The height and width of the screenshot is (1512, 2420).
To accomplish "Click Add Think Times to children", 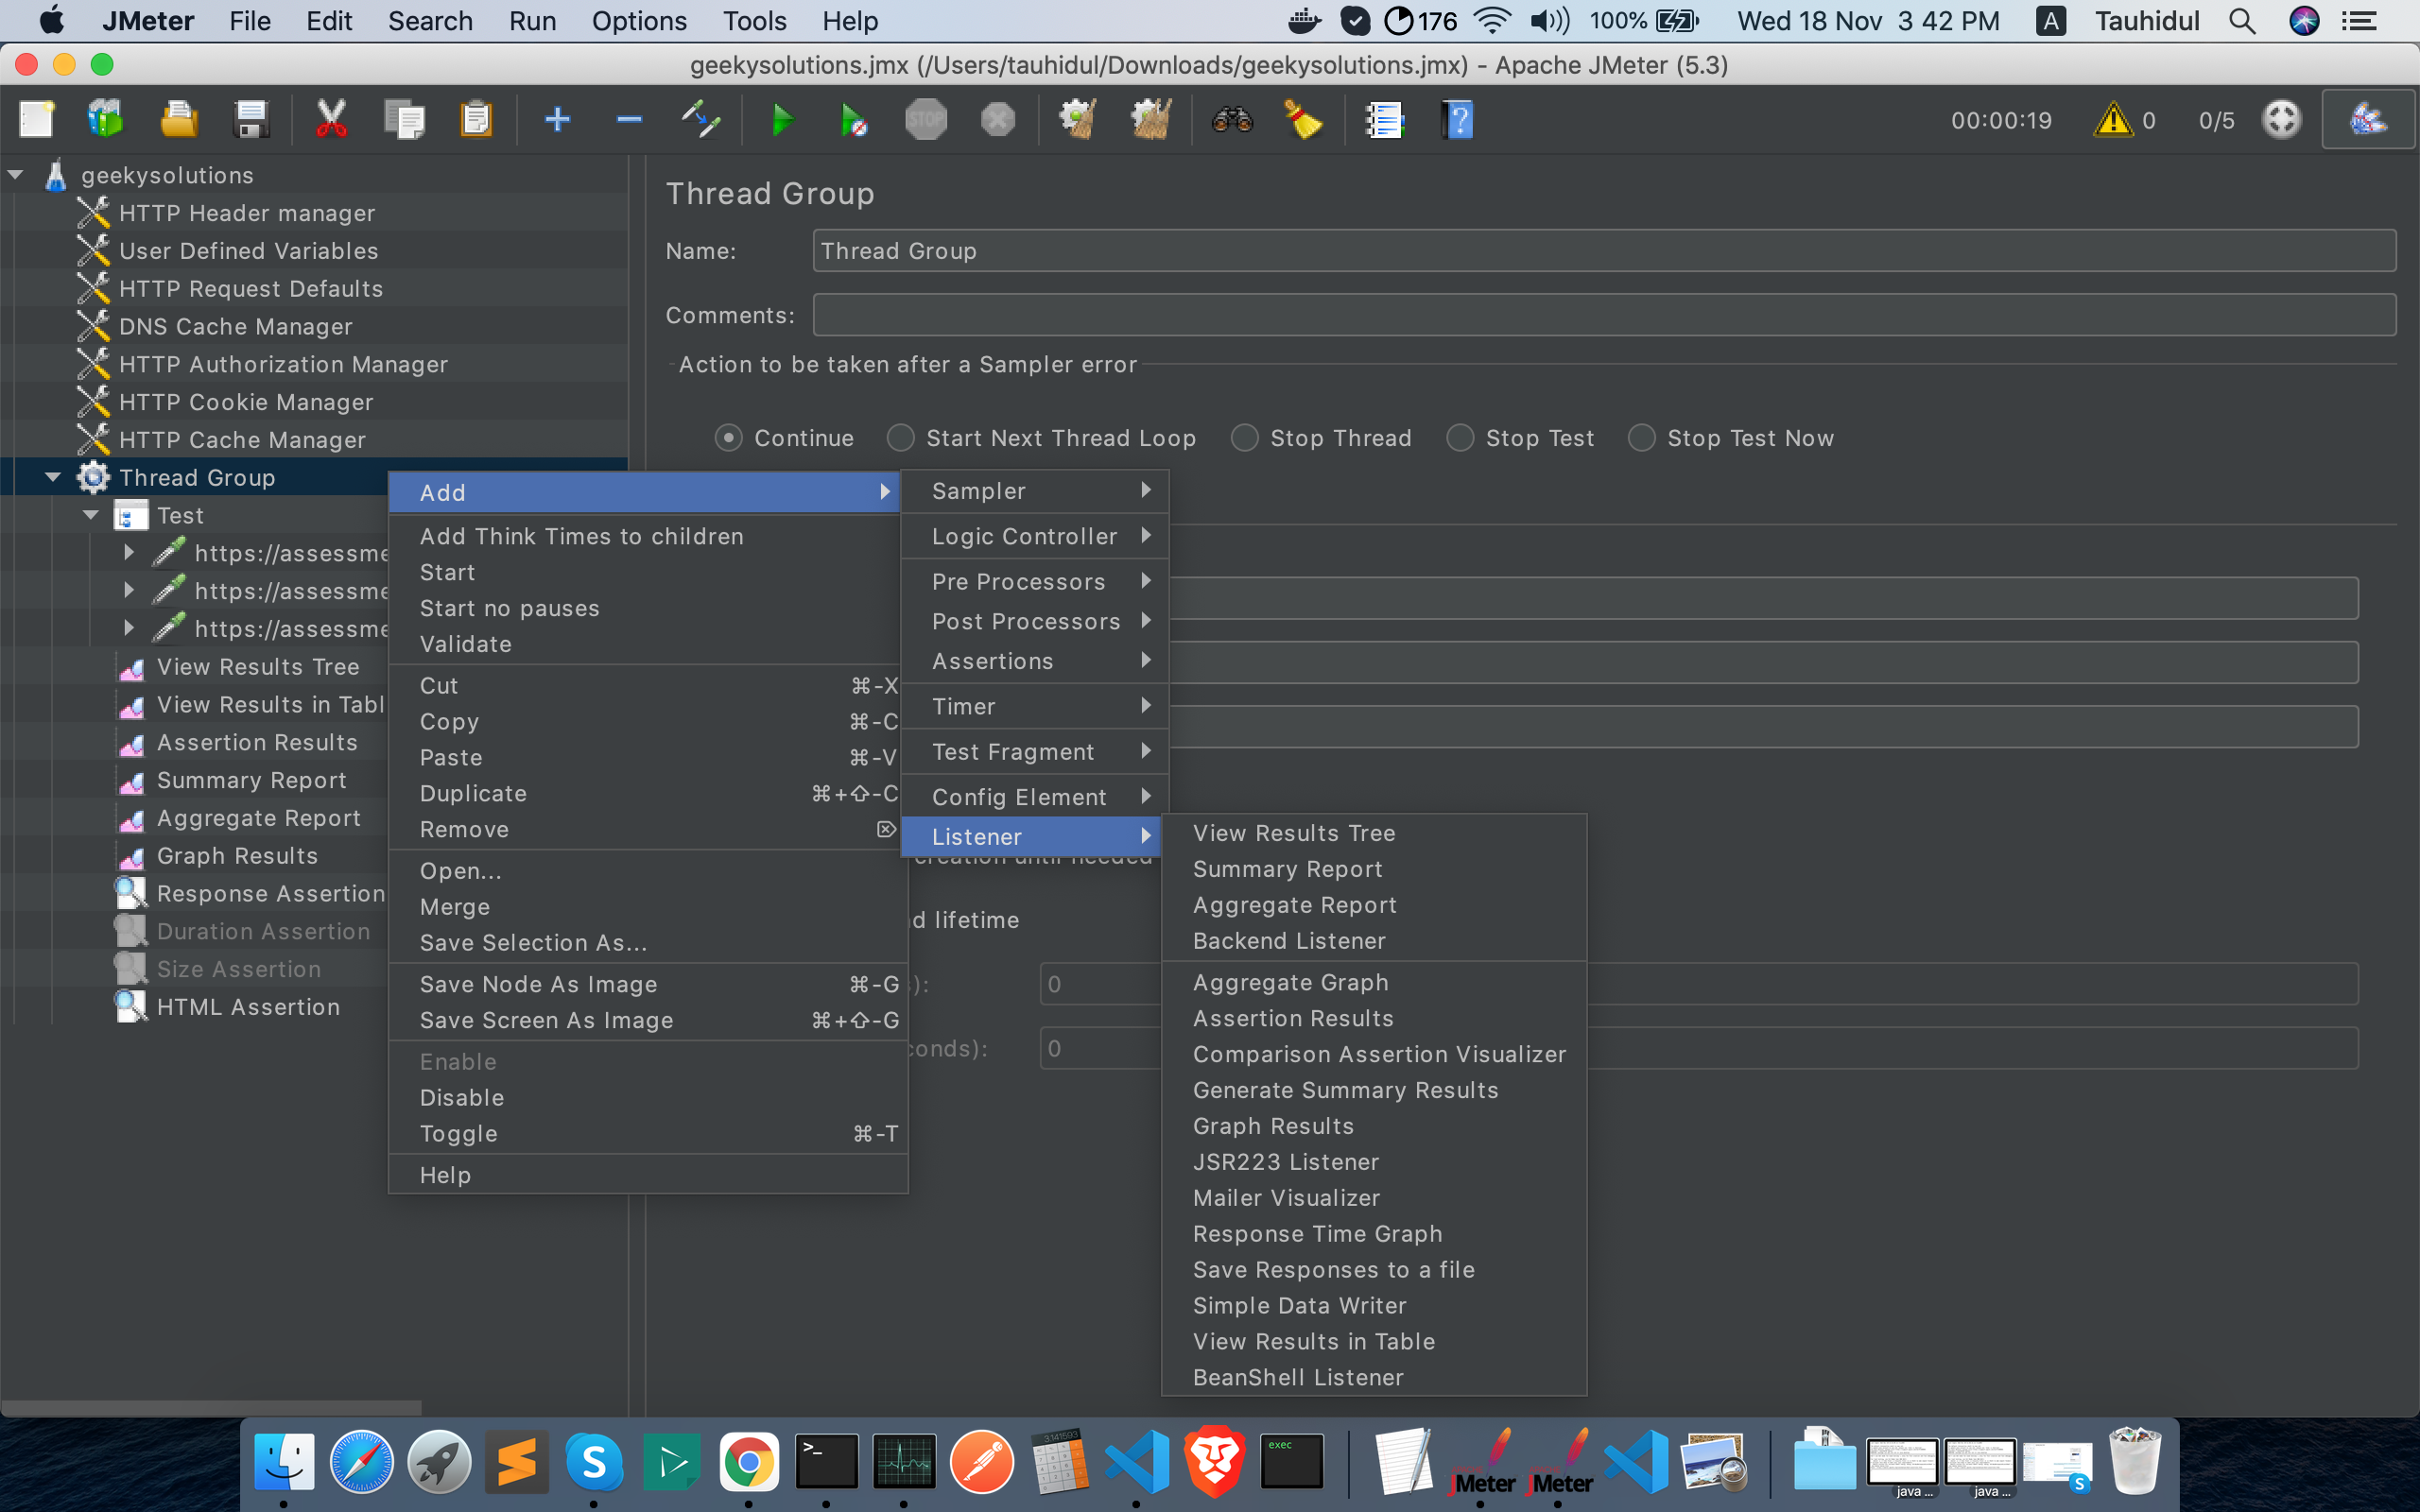I will coord(648,536).
